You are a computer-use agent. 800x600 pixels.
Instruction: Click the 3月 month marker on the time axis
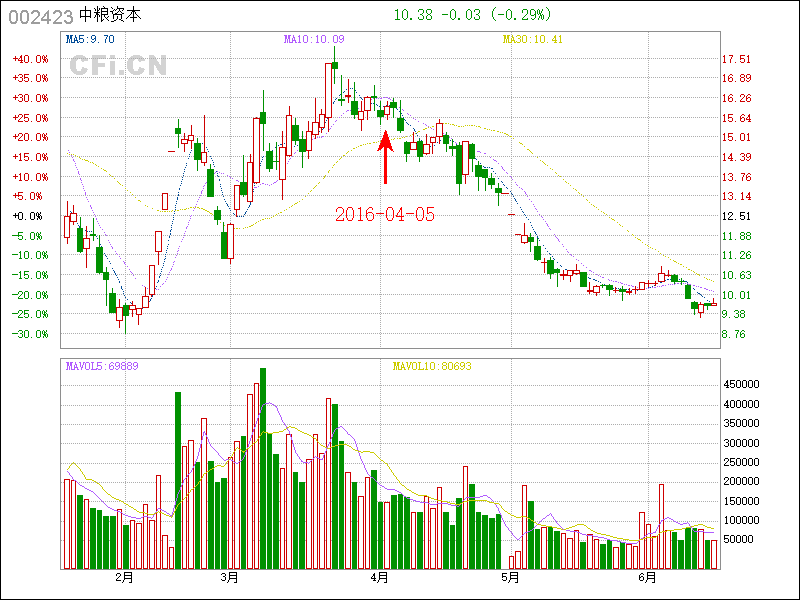[230, 577]
